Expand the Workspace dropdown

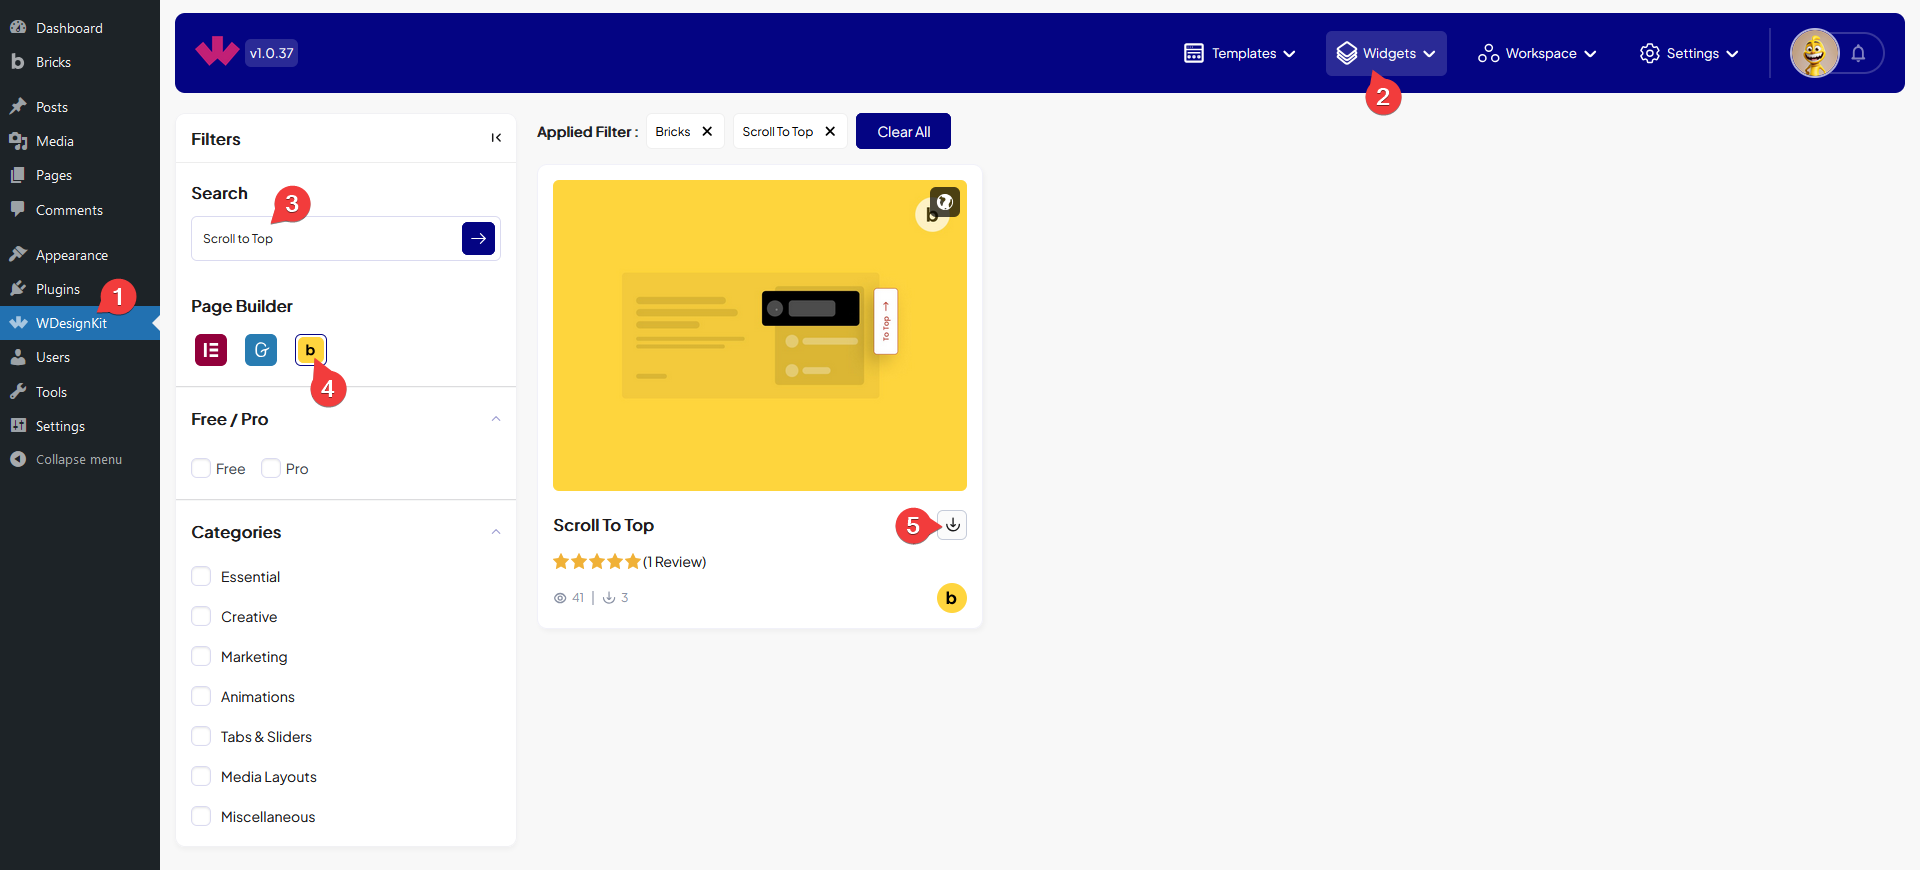click(x=1537, y=53)
